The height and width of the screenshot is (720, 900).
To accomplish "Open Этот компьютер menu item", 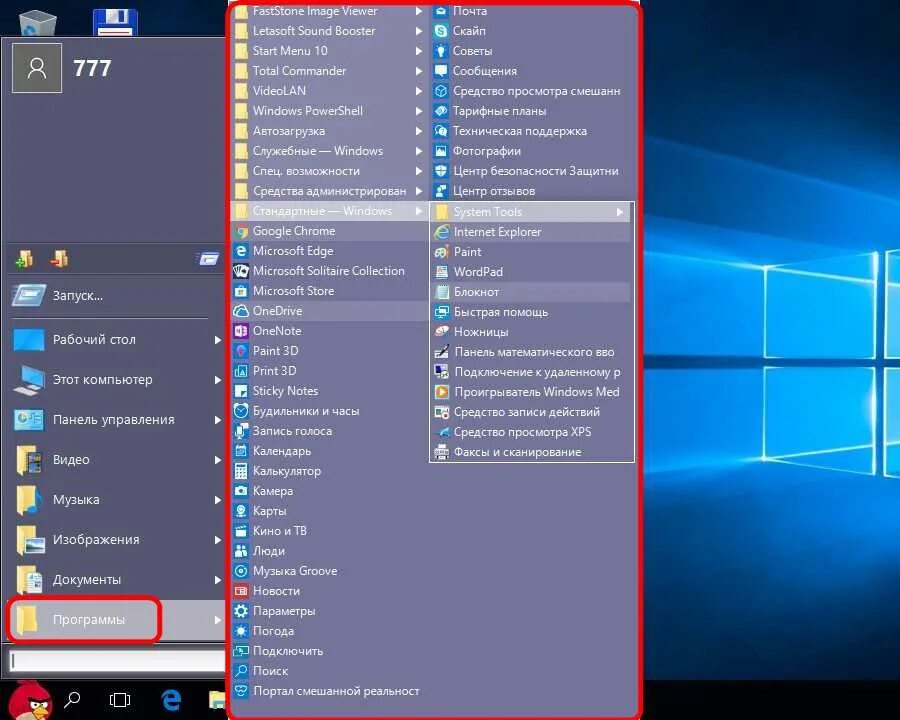I will (117, 380).
